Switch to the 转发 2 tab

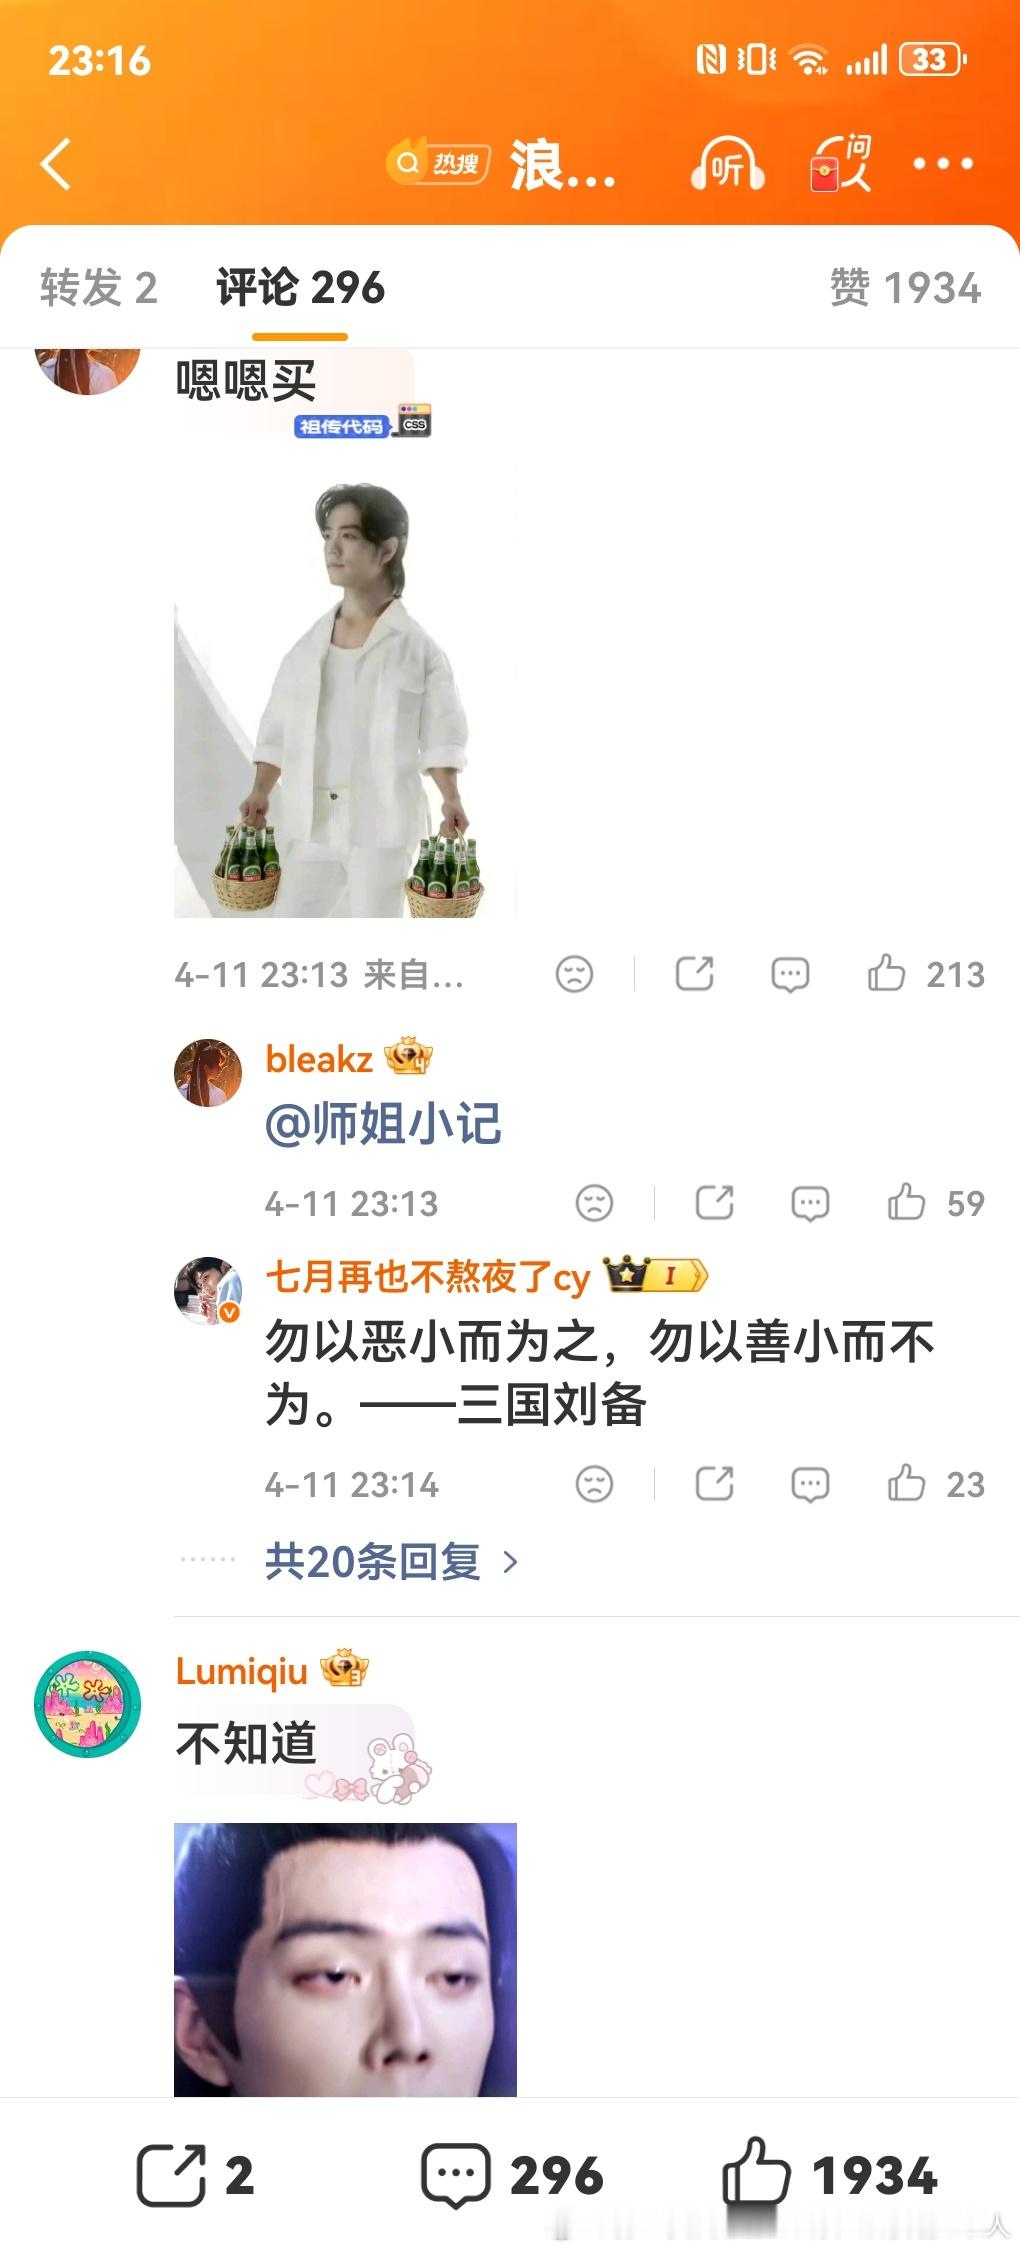(x=99, y=288)
